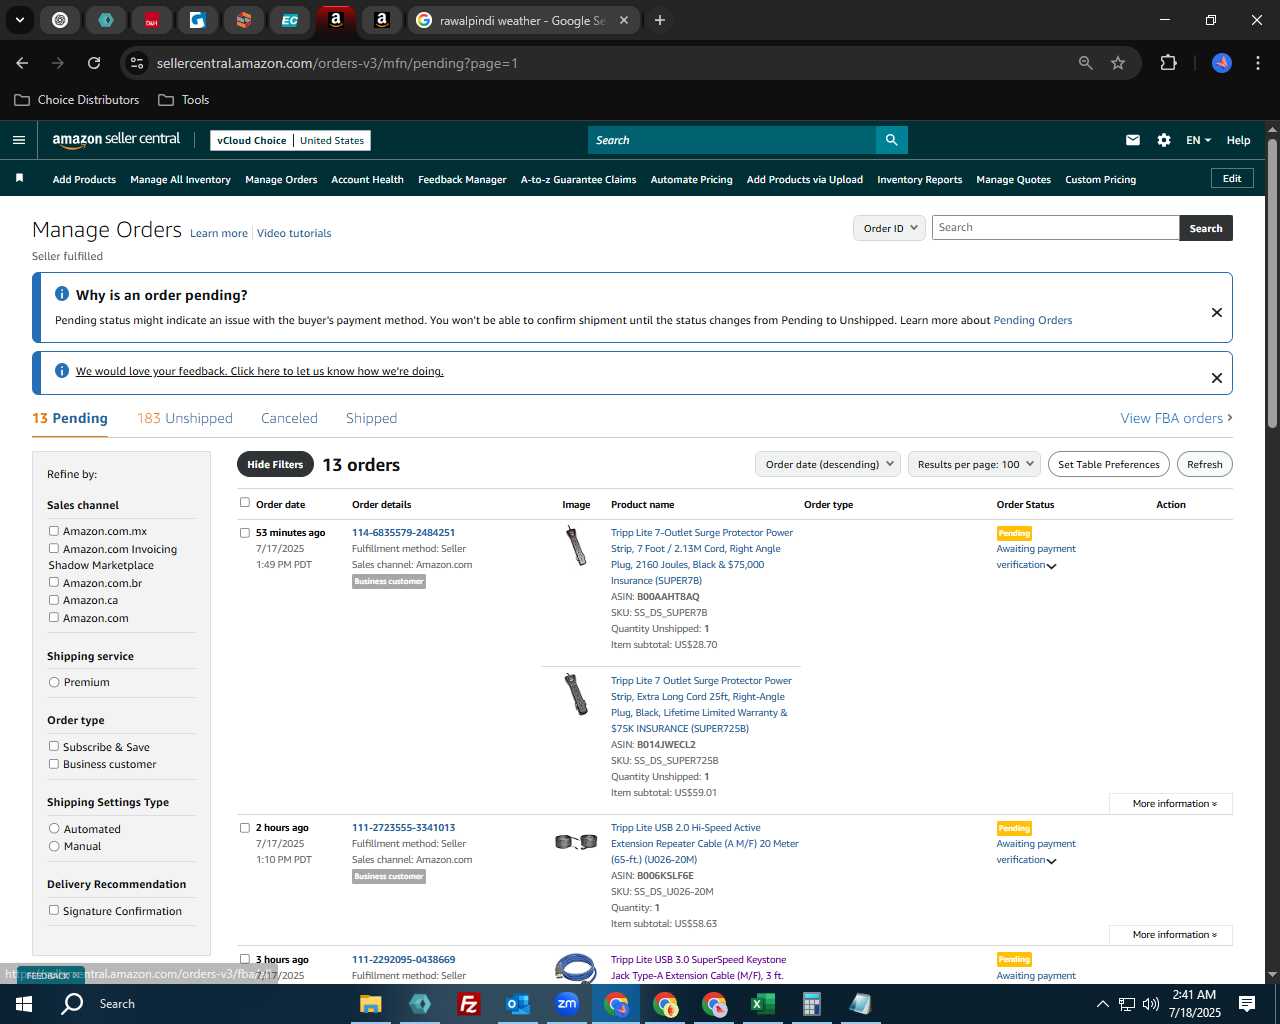Click the info icon in pending banner
The width and height of the screenshot is (1280, 1024).
(62, 294)
